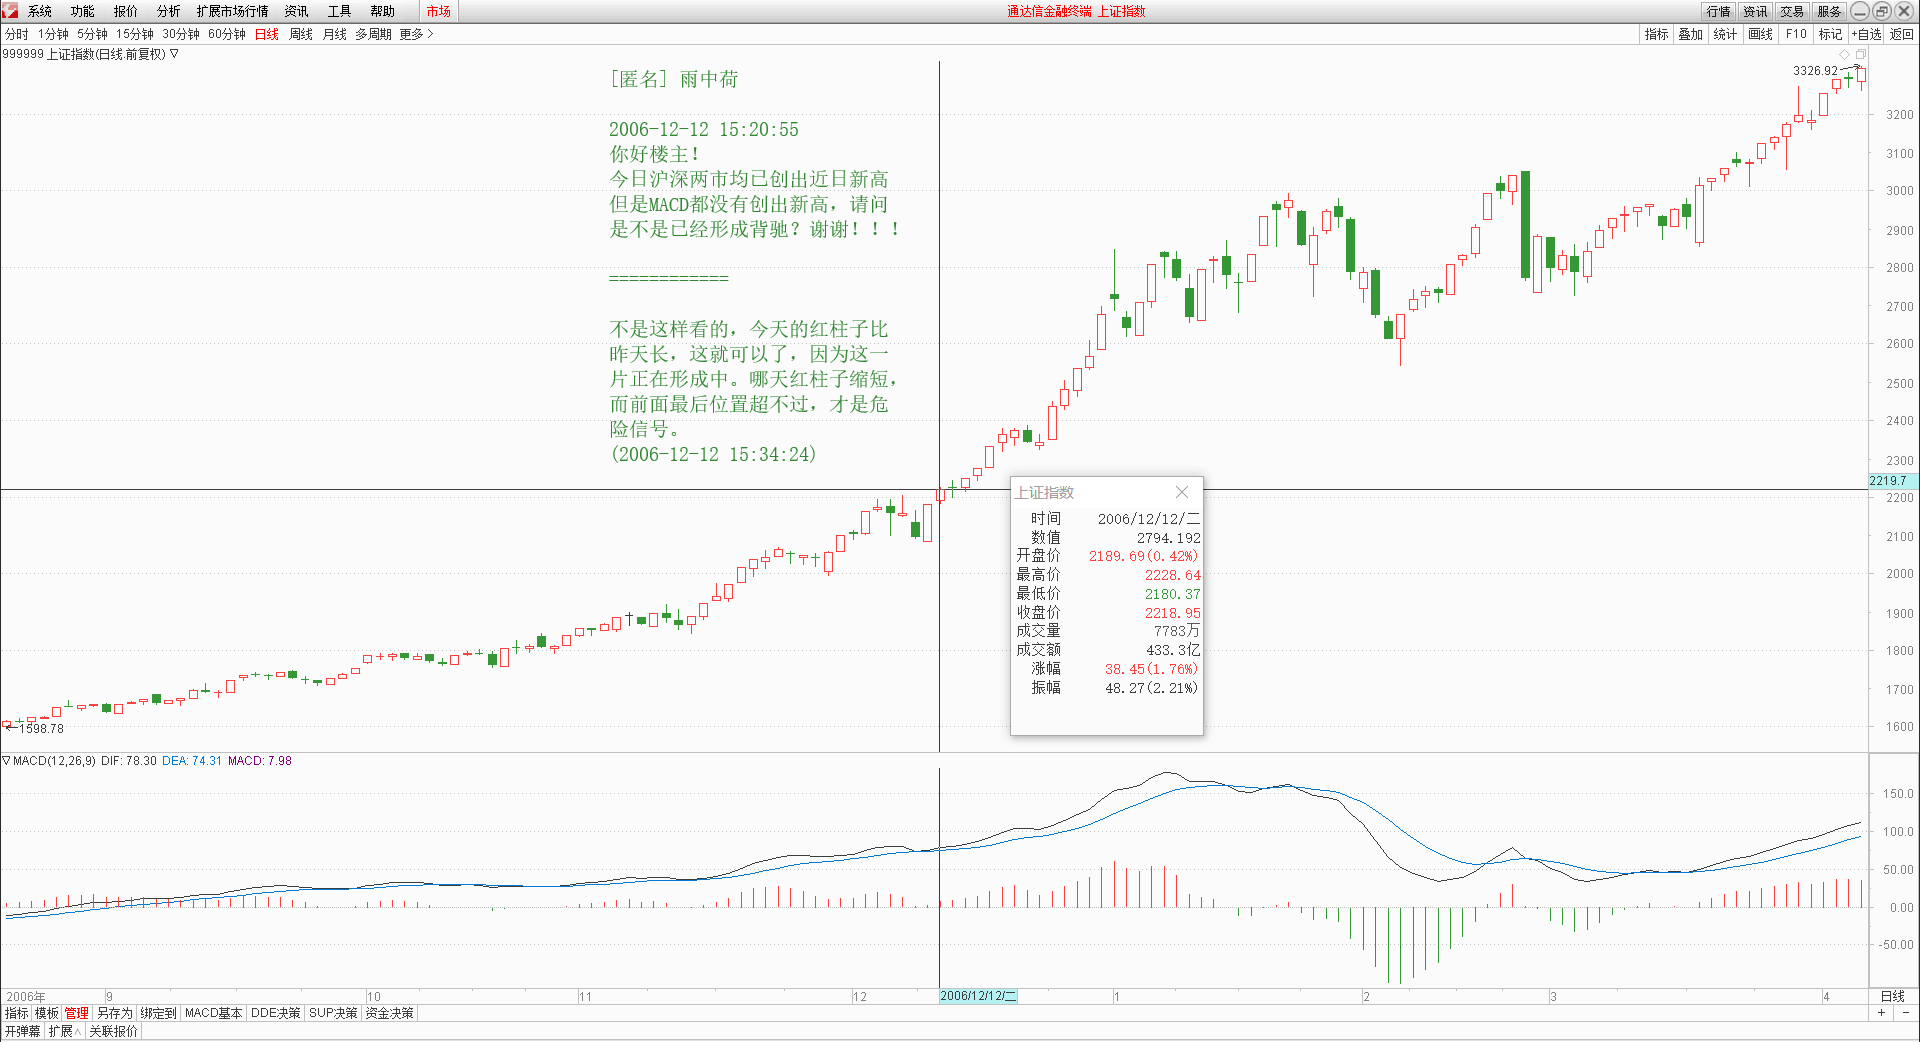Screen dimensions: 1920x1042
Task: Collapse the MACD indicator panel
Action: [x=8, y=760]
